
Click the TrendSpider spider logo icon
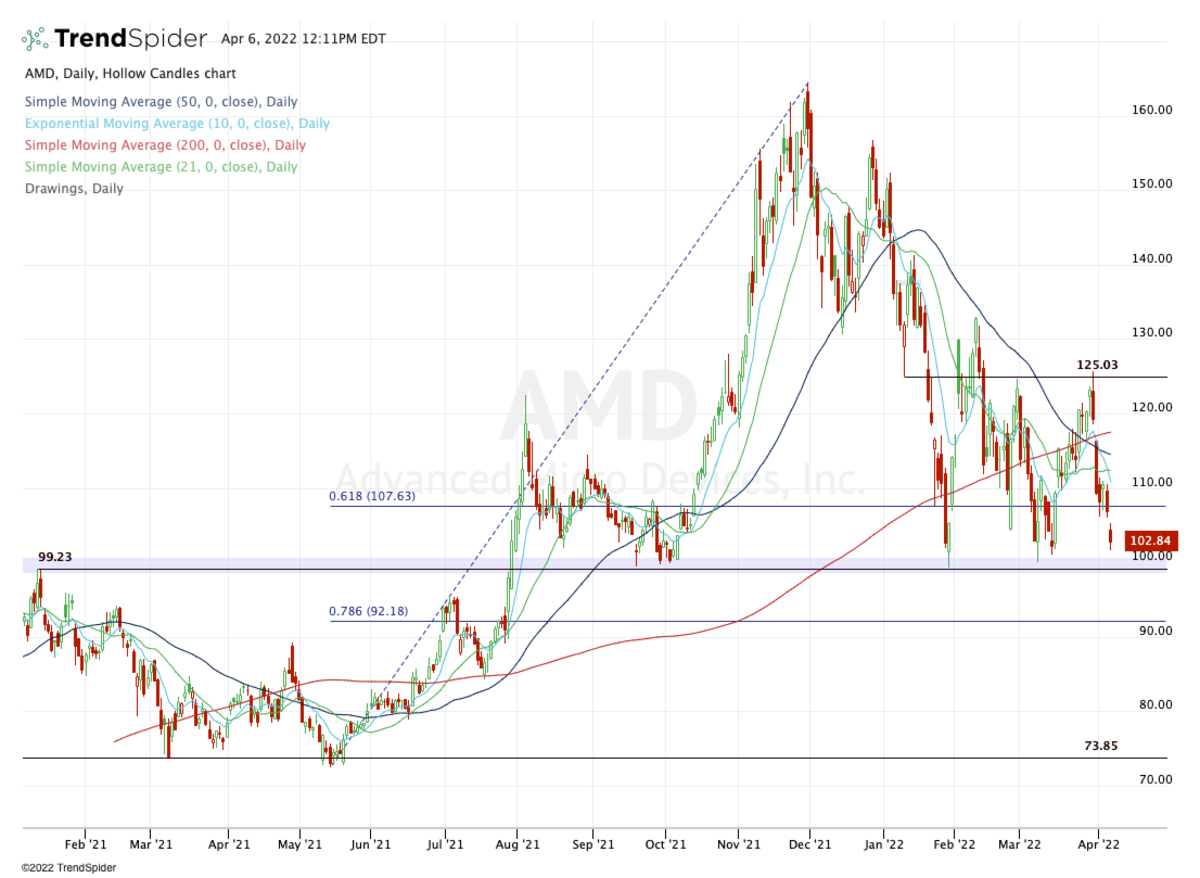point(35,39)
